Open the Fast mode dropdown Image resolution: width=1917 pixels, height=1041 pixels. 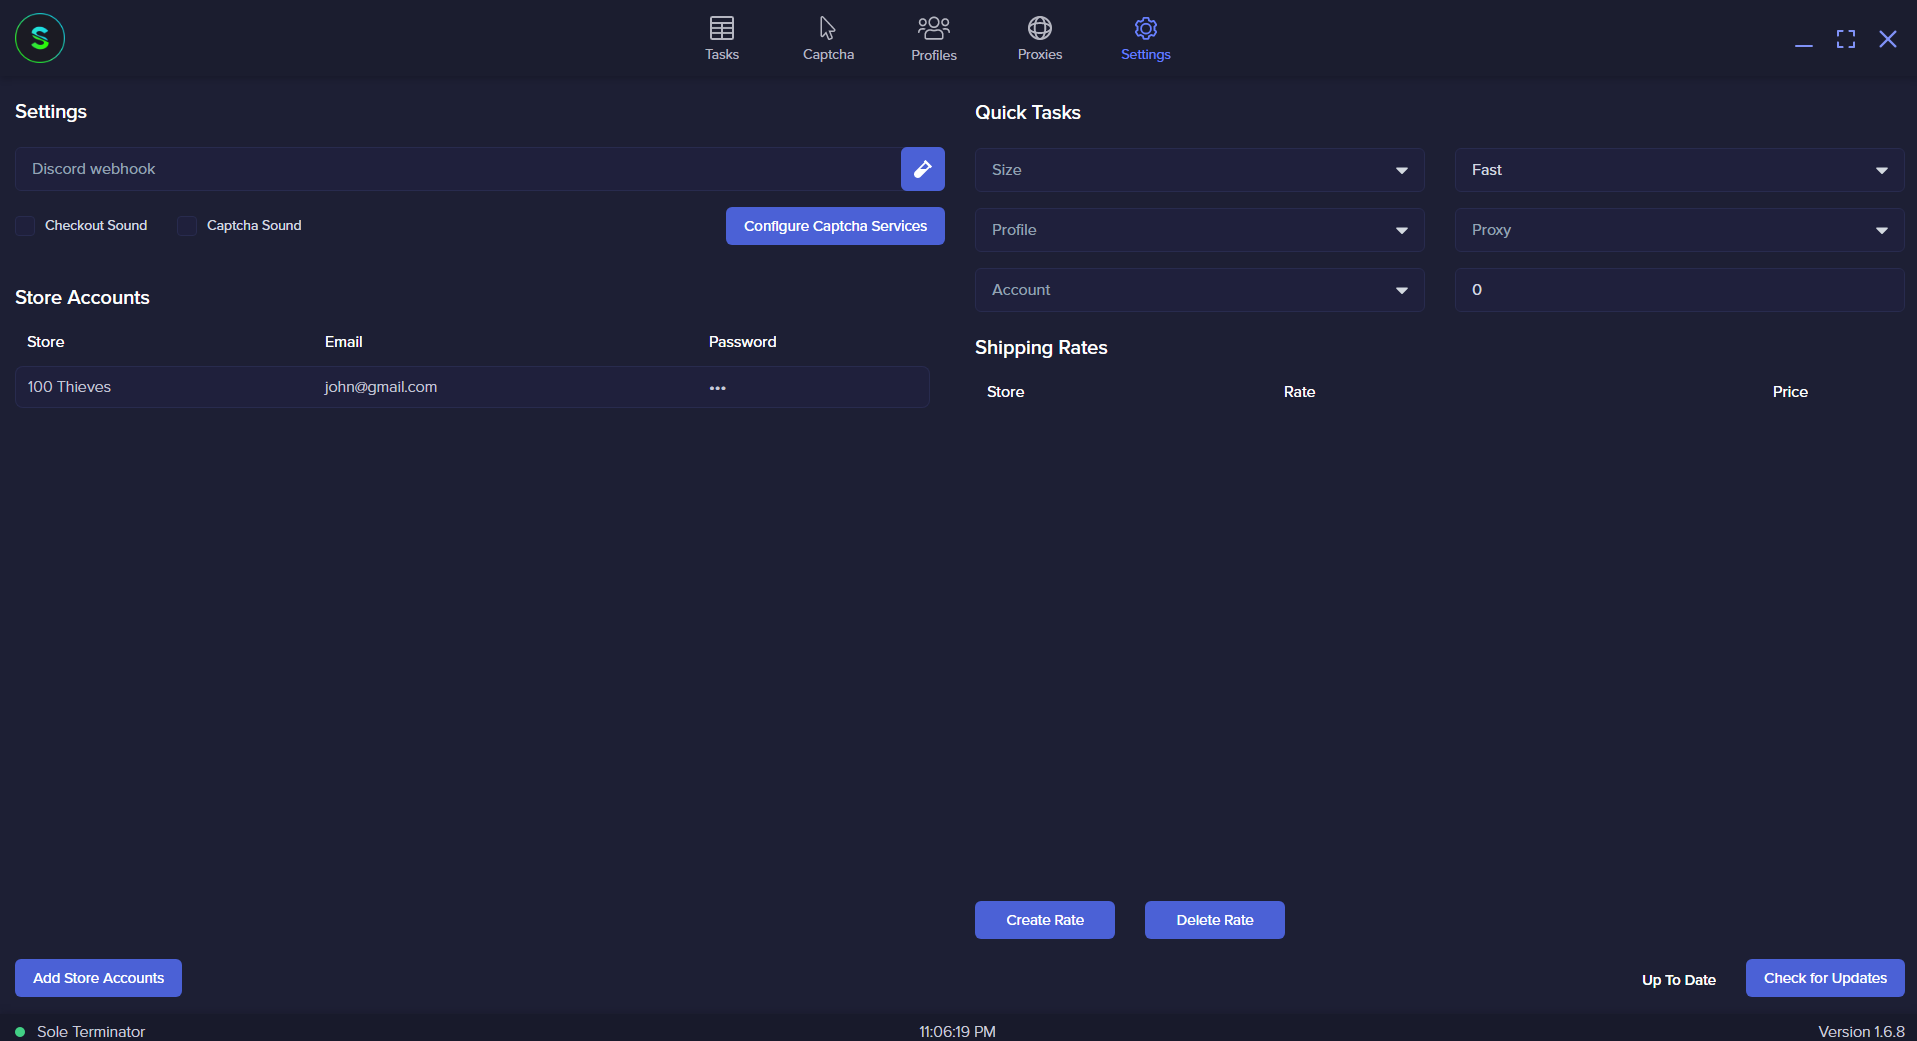[1679, 170]
